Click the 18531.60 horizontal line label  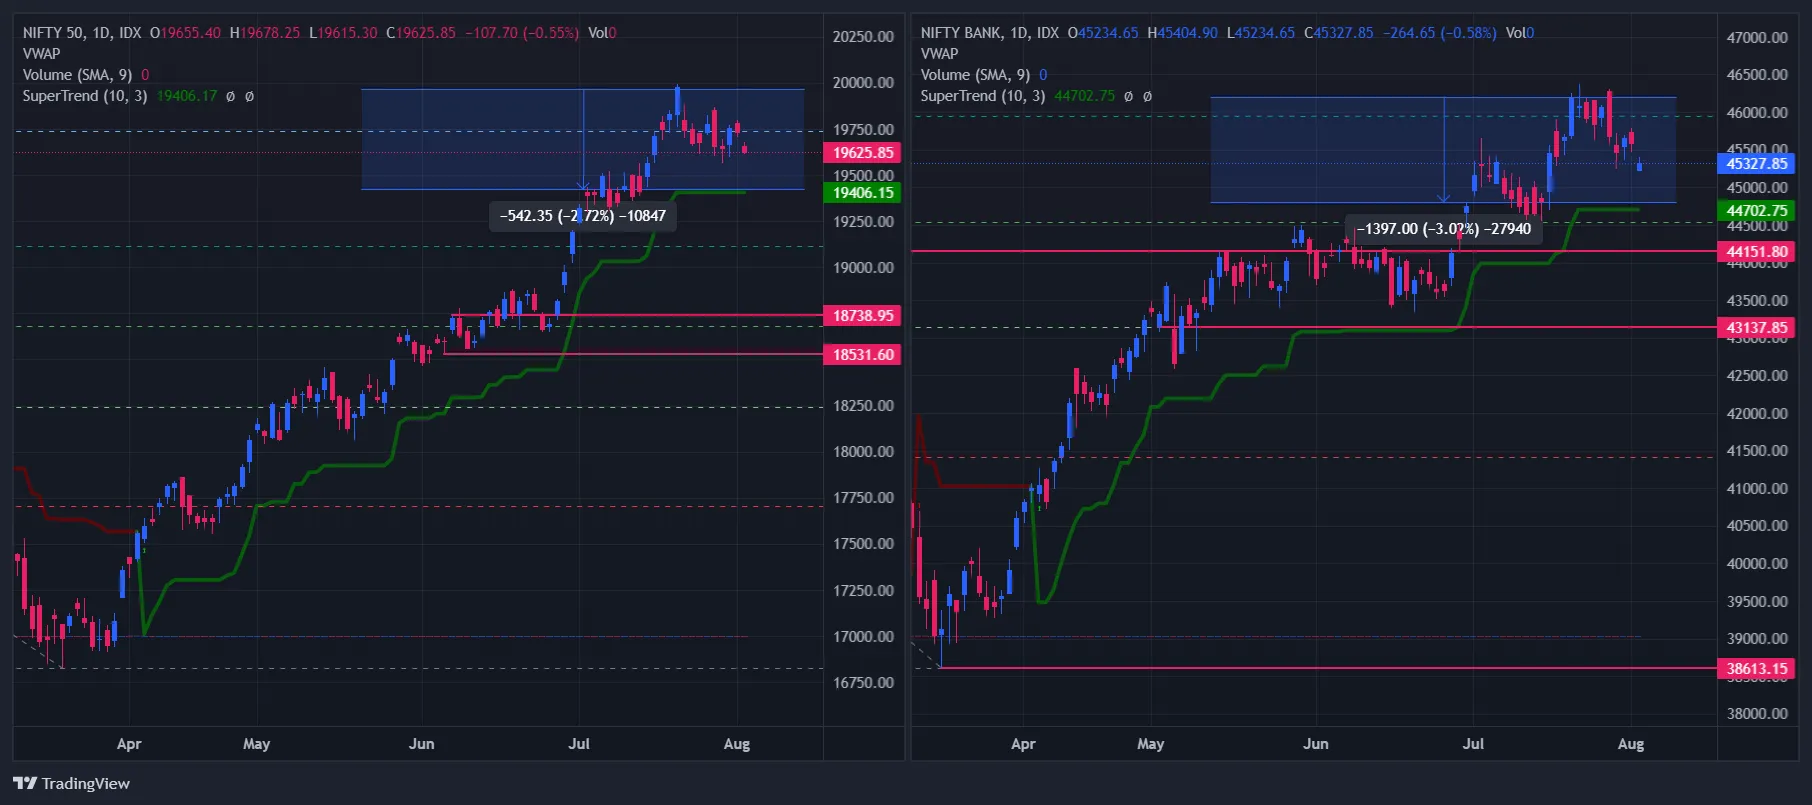coord(863,355)
